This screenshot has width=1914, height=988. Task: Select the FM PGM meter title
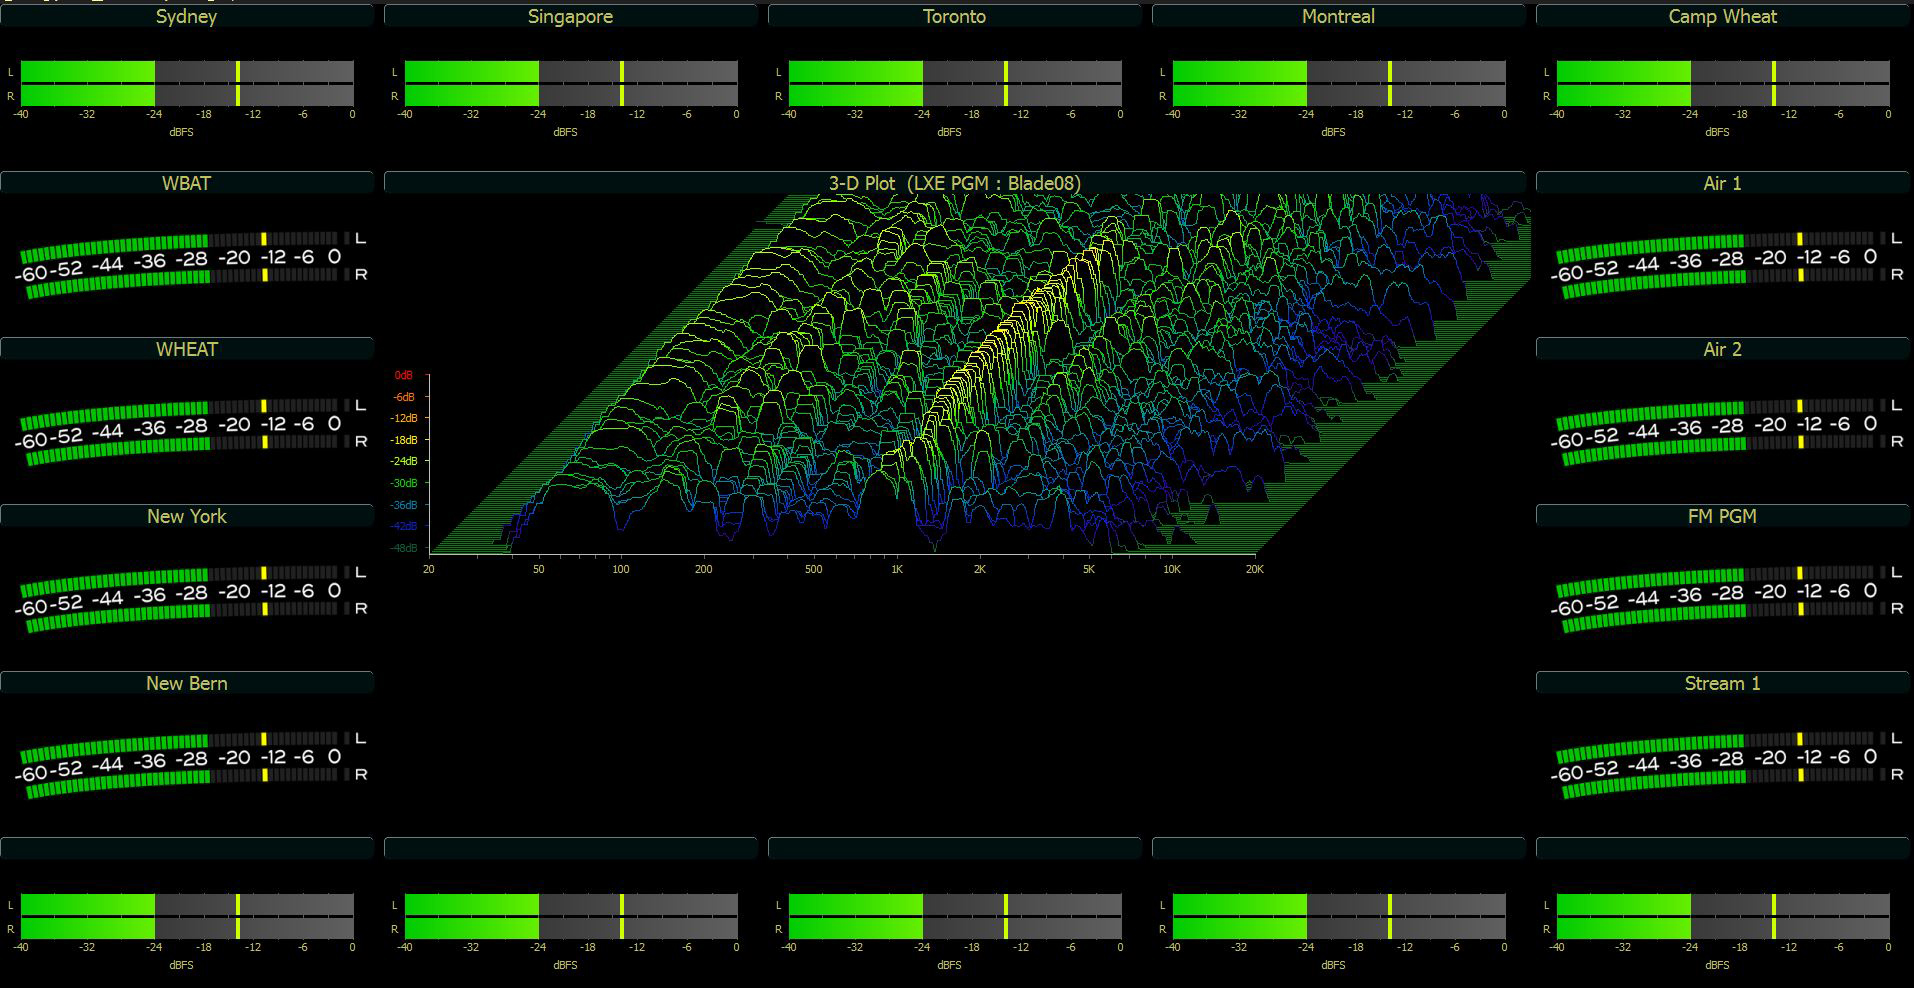(1722, 517)
